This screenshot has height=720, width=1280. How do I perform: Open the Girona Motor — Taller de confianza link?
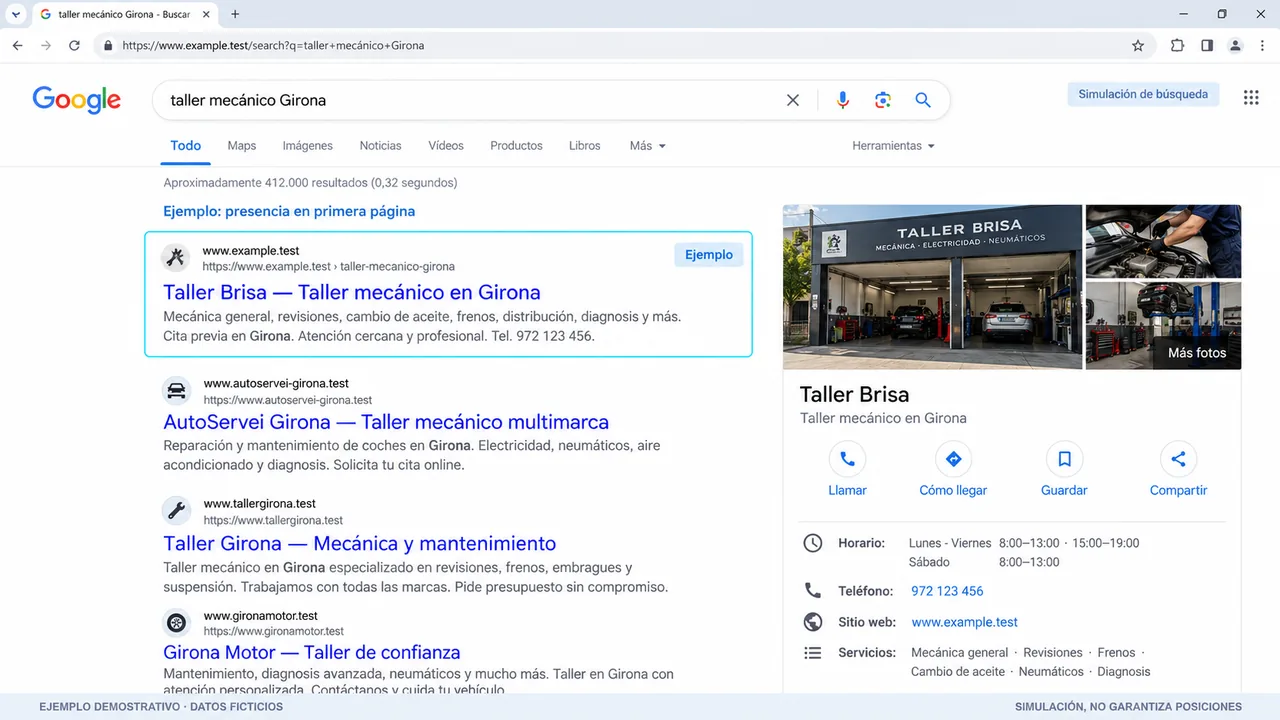coord(312,652)
